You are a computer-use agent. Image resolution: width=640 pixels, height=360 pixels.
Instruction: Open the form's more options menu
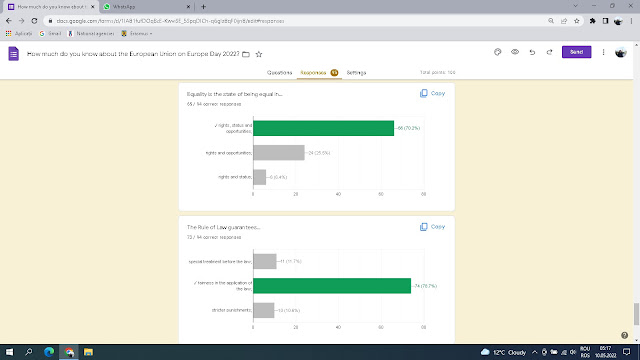[x=603, y=52]
